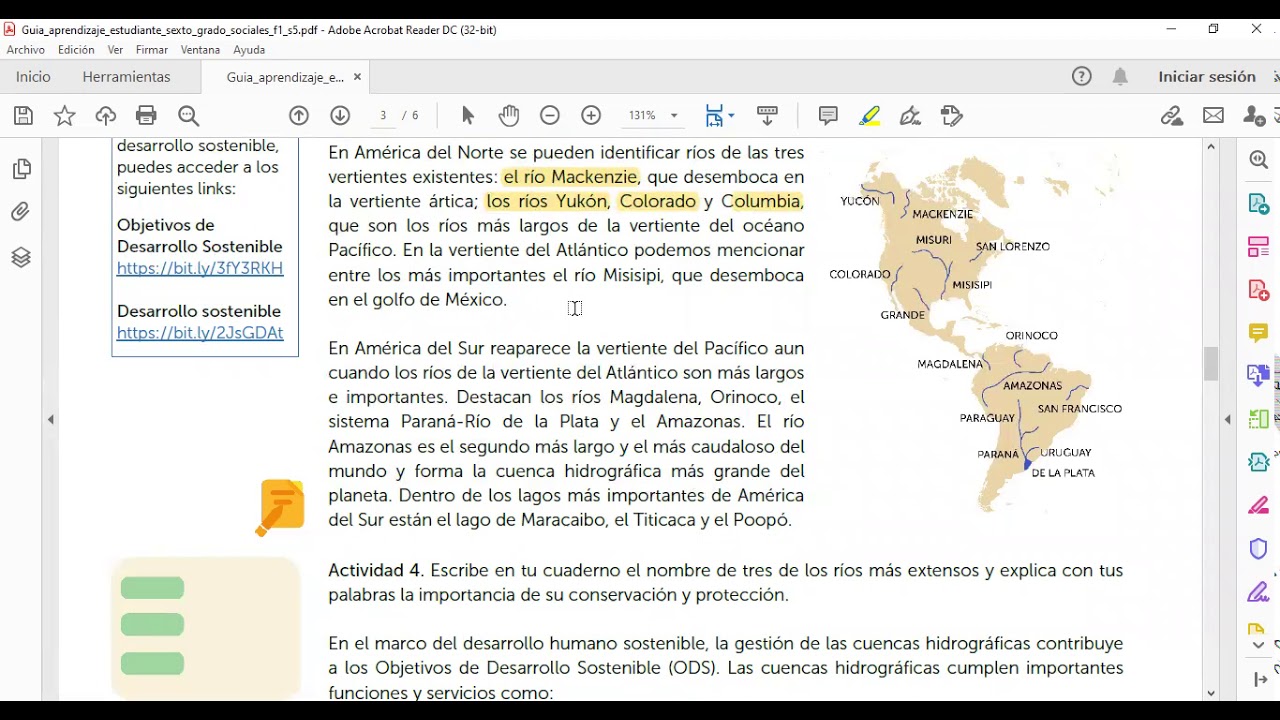Click highlighted word 'Colorado'
The height and width of the screenshot is (720, 1280).
point(658,202)
